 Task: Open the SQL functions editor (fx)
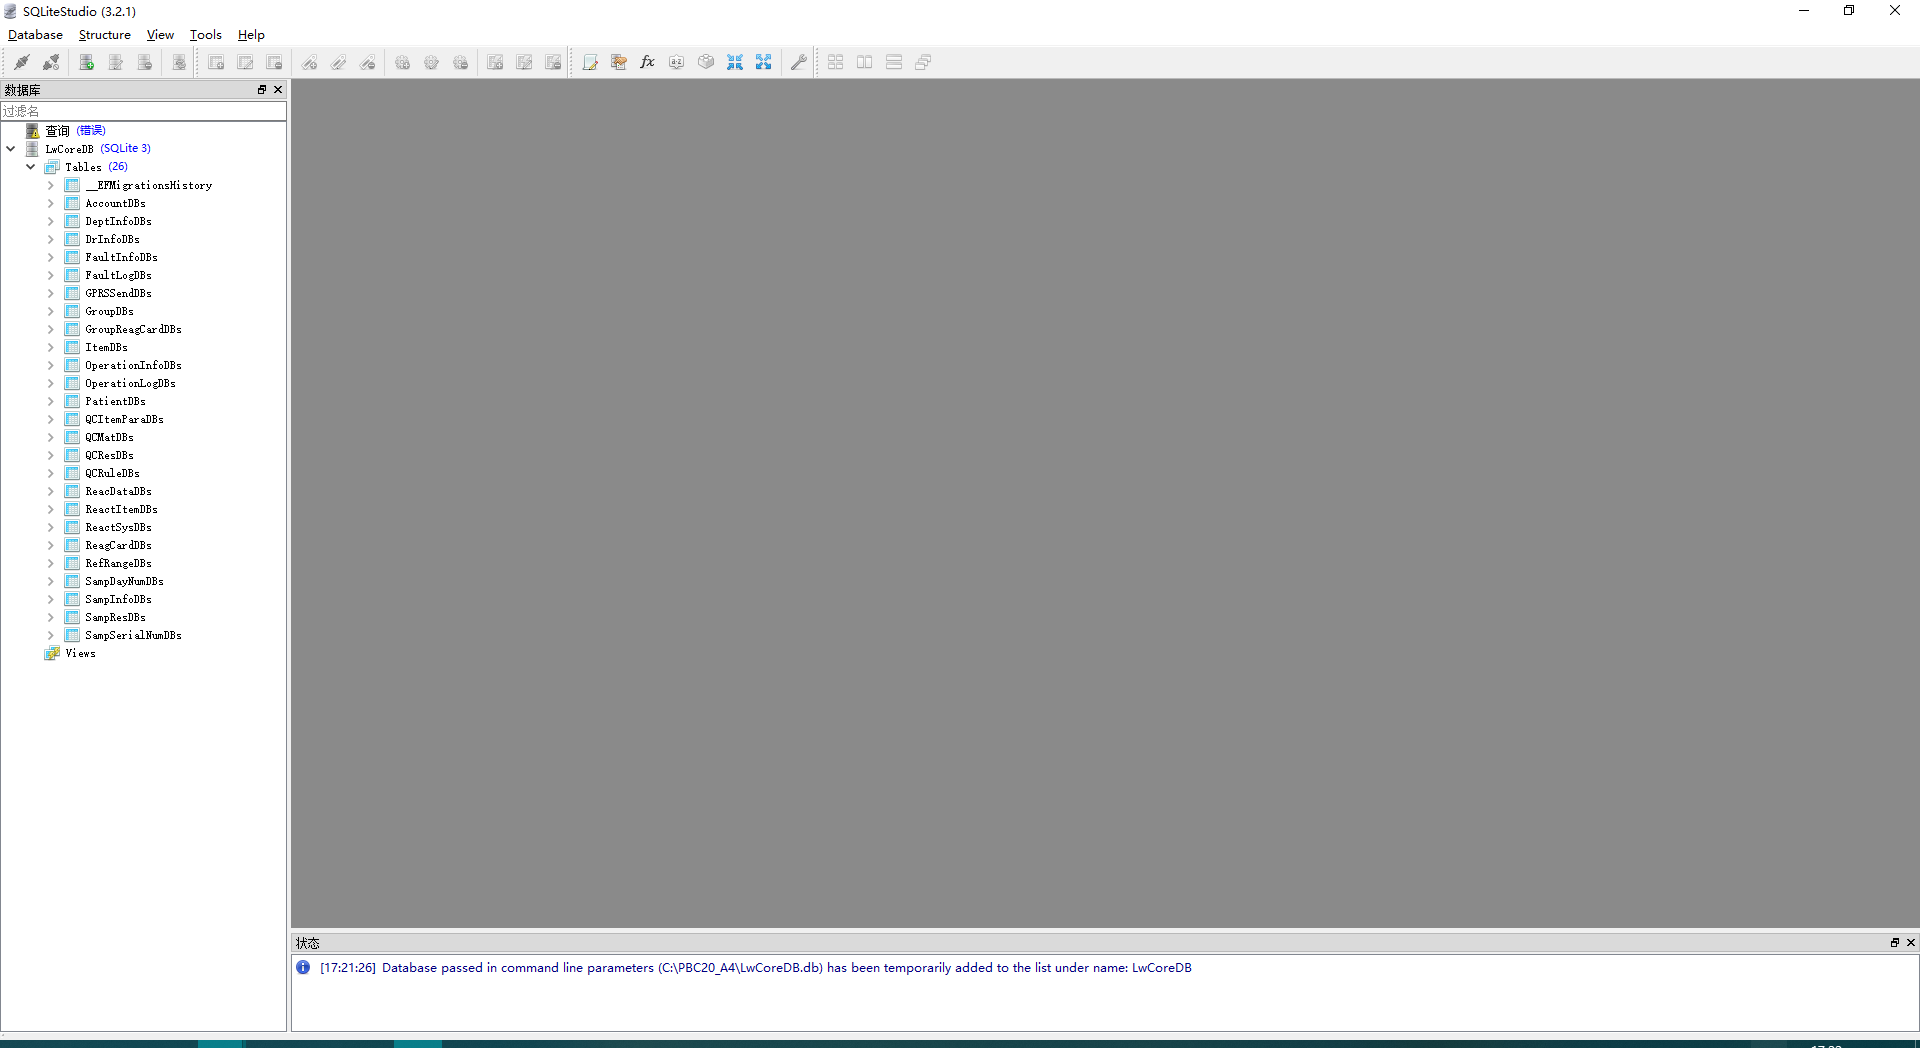coord(648,62)
